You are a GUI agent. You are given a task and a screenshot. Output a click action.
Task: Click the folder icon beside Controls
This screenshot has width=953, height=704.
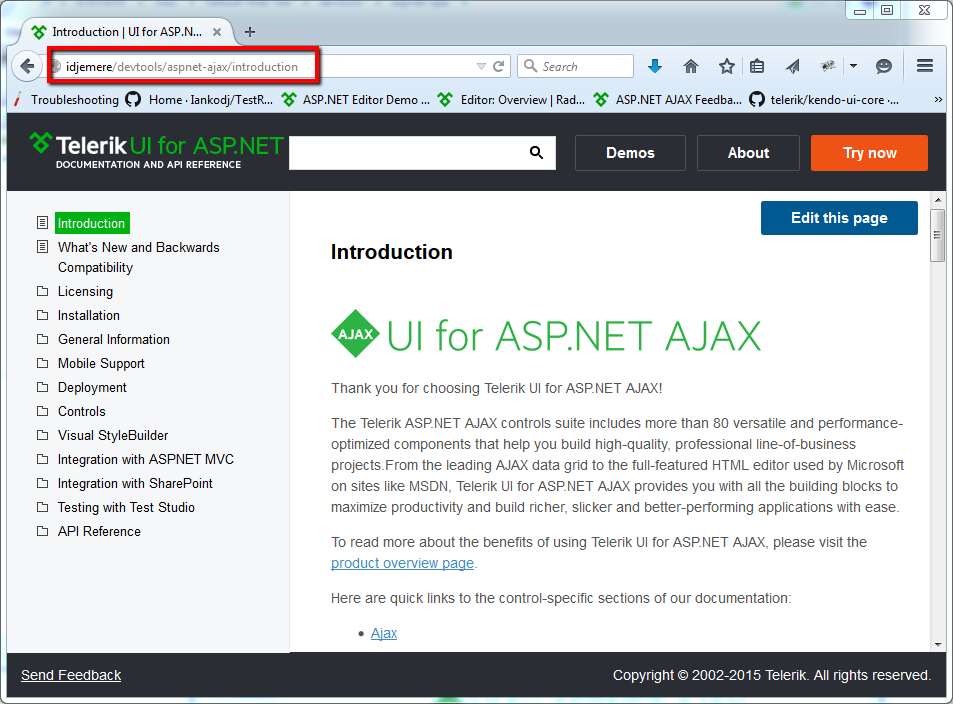coord(43,411)
